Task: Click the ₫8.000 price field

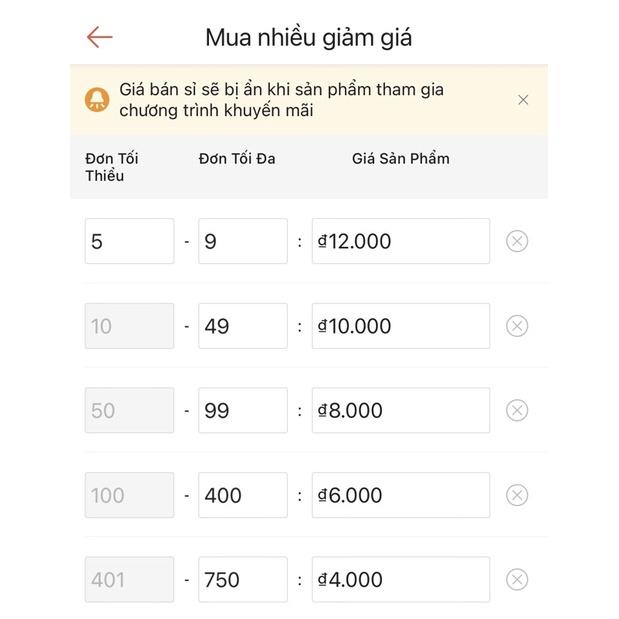Action: 400,410
